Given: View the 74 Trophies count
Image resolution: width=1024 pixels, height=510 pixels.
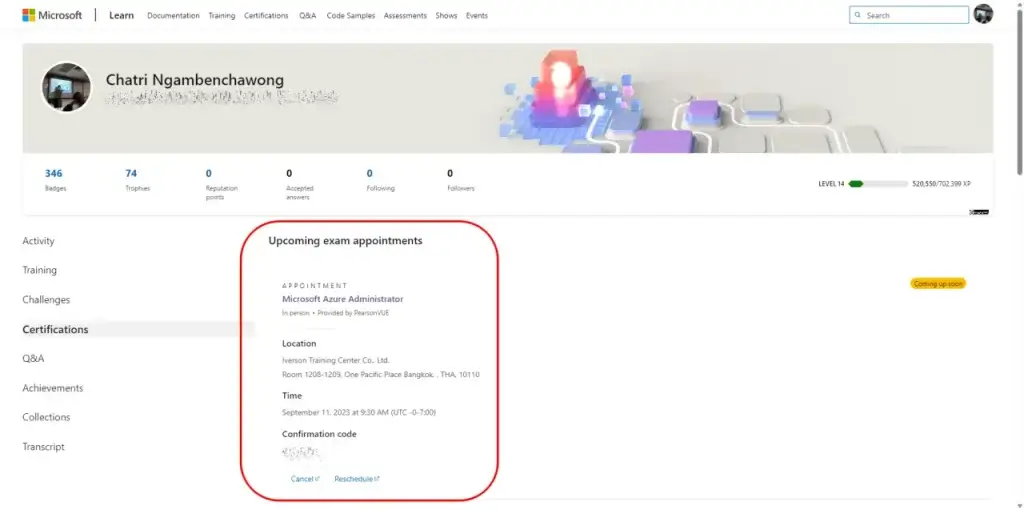Looking at the screenshot, I should tap(137, 180).
